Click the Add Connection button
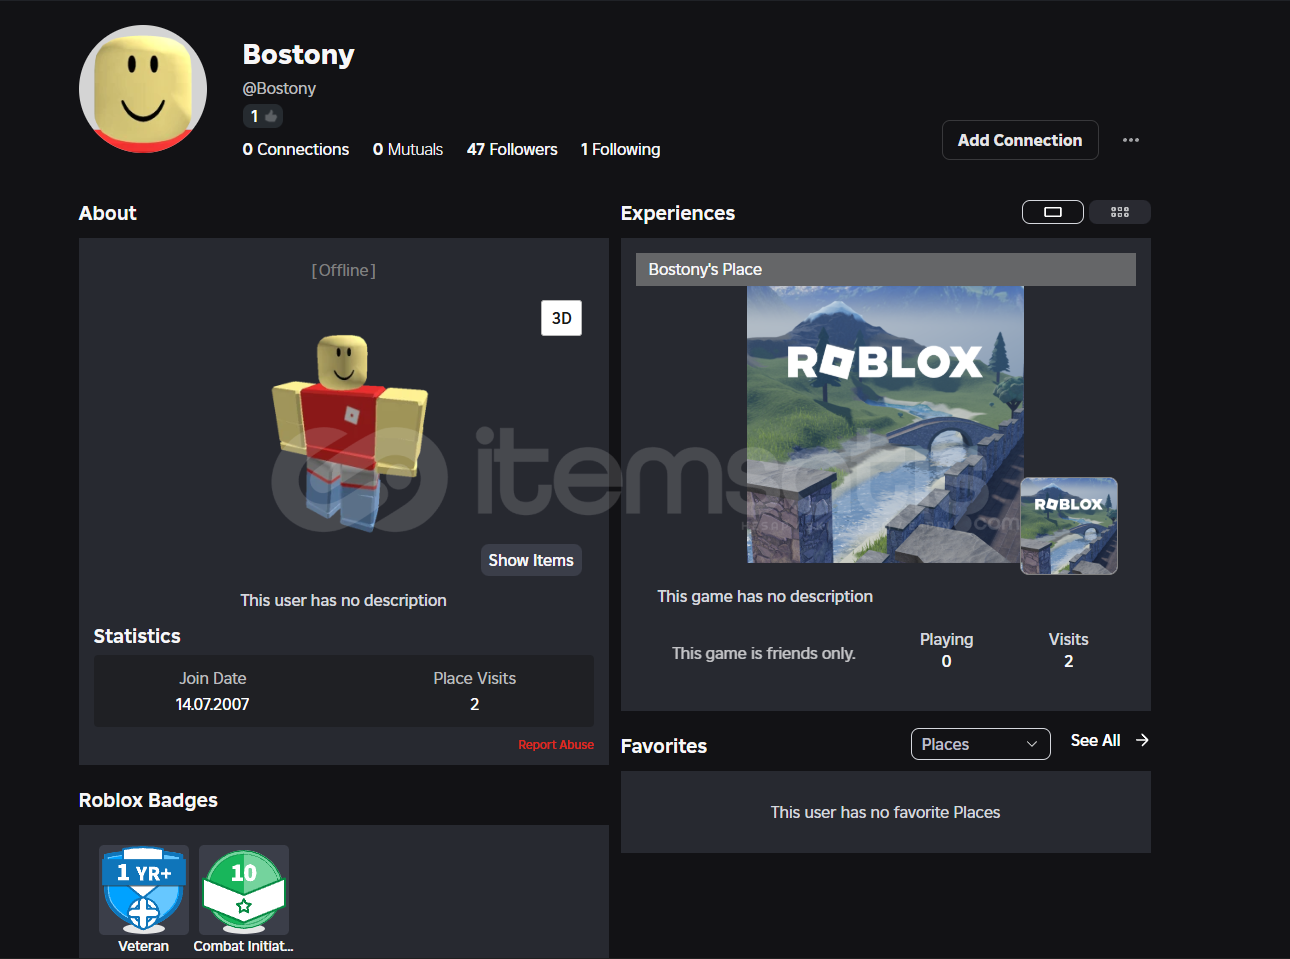Screen dimensions: 1290x959 click(1020, 140)
